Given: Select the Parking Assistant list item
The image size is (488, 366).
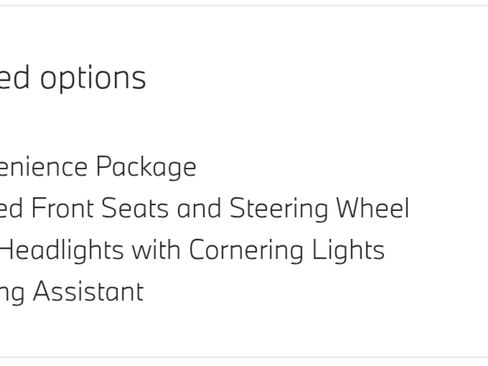Looking at the screenshot, I should click(72, 292).
